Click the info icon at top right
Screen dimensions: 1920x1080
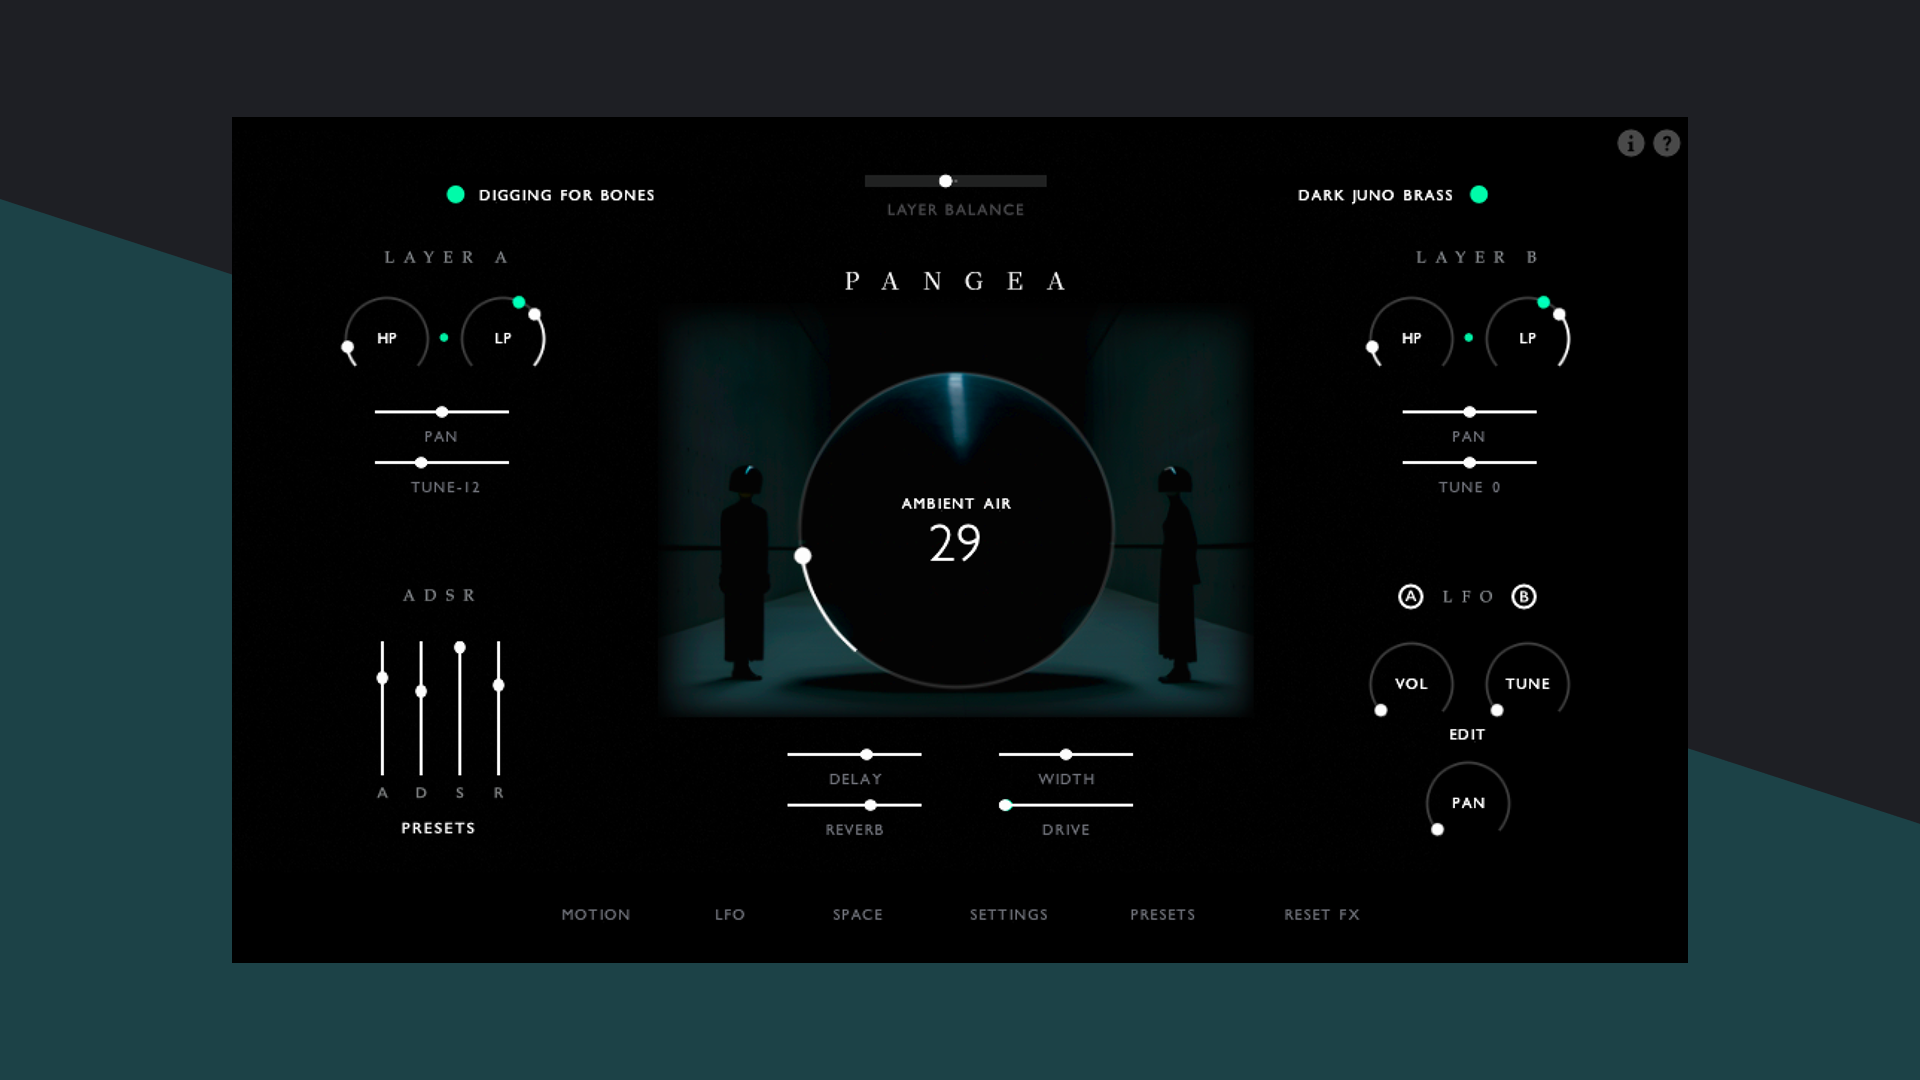tap(1630, 144)
